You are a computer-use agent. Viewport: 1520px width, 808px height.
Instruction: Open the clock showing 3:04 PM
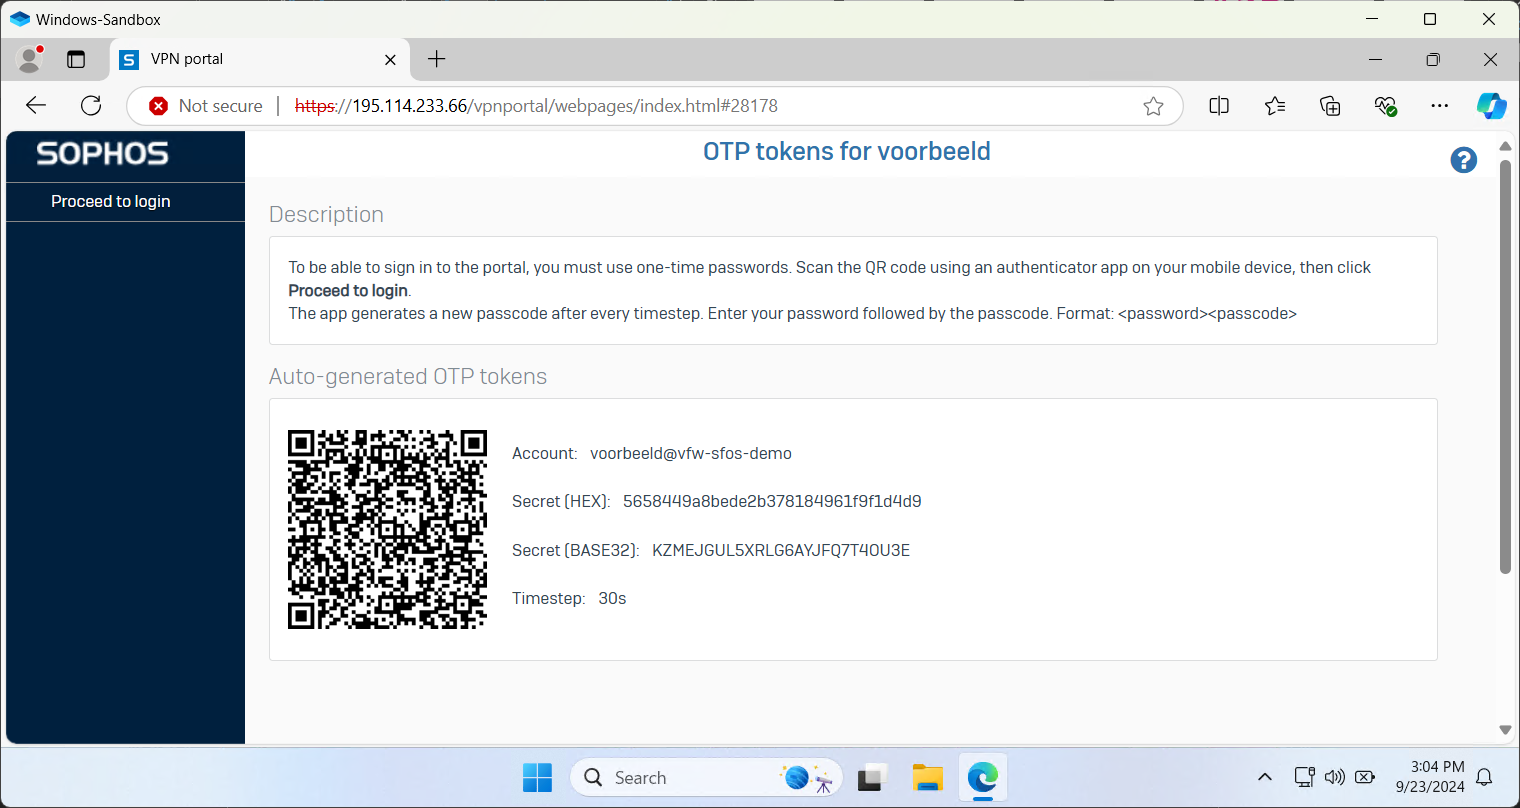pyautogui.click(x=1430, y=777)
